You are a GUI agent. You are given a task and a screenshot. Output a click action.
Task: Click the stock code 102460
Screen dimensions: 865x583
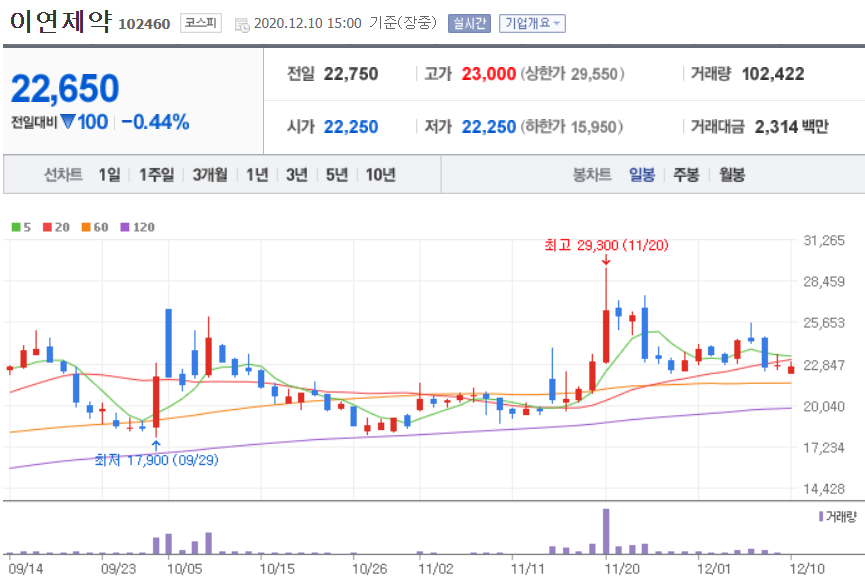pyautogui.click(x=145, y=24)
